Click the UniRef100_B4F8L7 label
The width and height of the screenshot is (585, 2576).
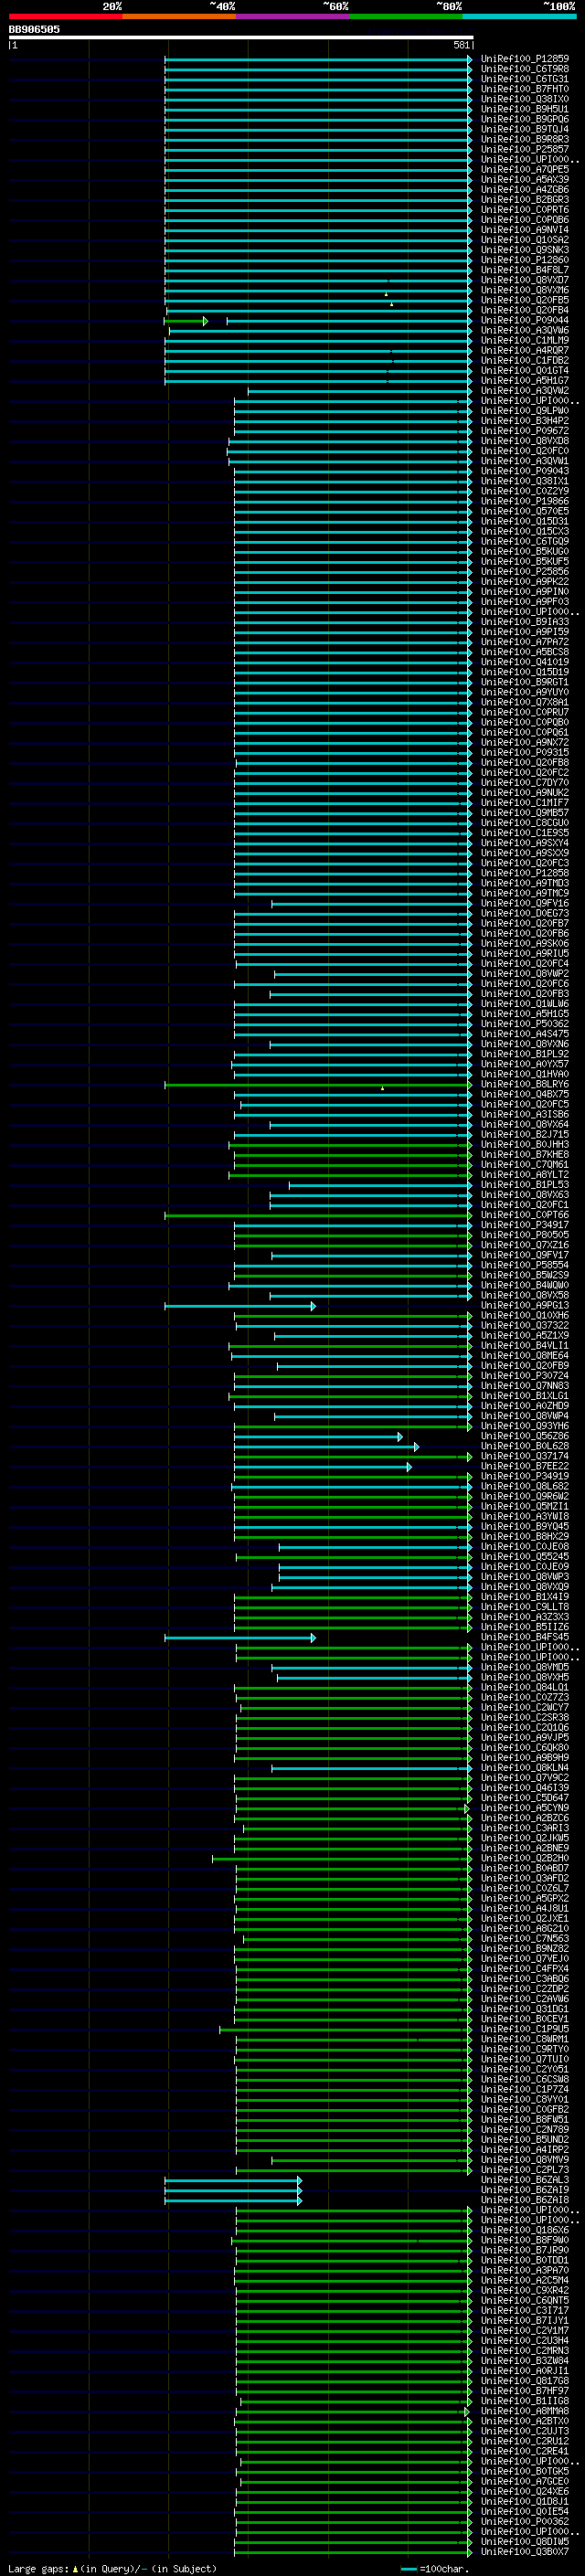click(525, 270)
